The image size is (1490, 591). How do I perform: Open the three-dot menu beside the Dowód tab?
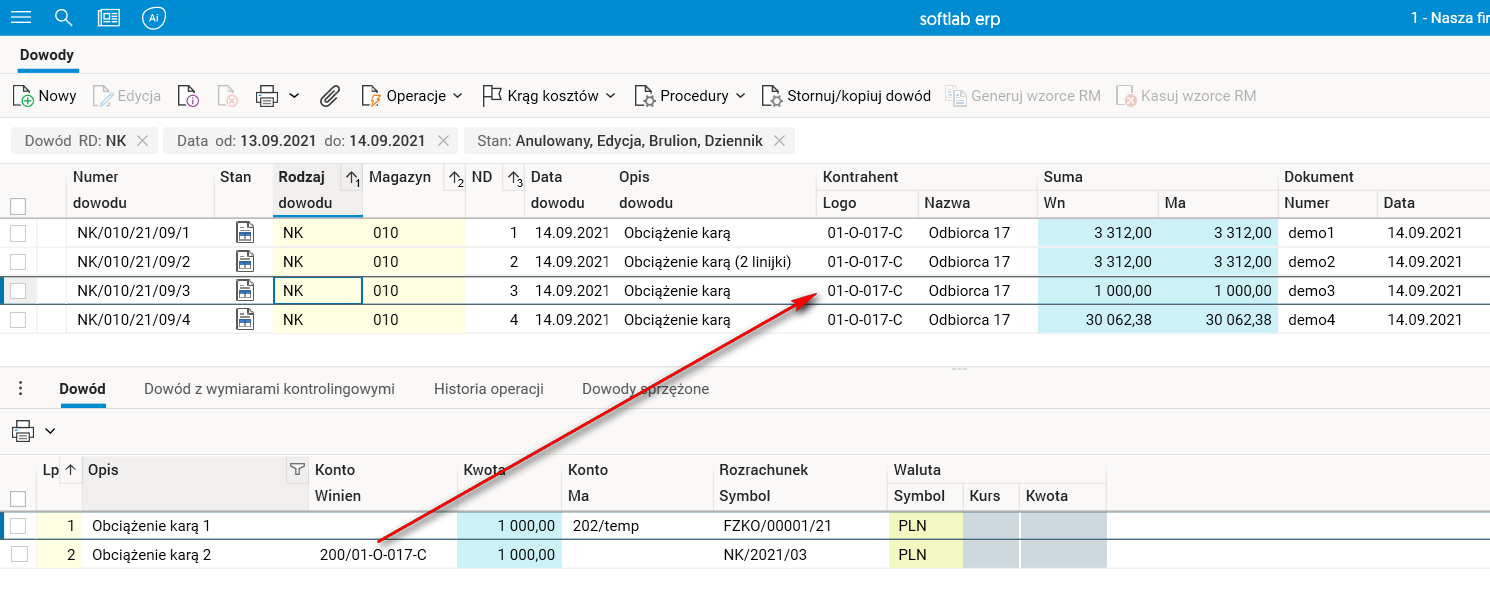point(21,389)
